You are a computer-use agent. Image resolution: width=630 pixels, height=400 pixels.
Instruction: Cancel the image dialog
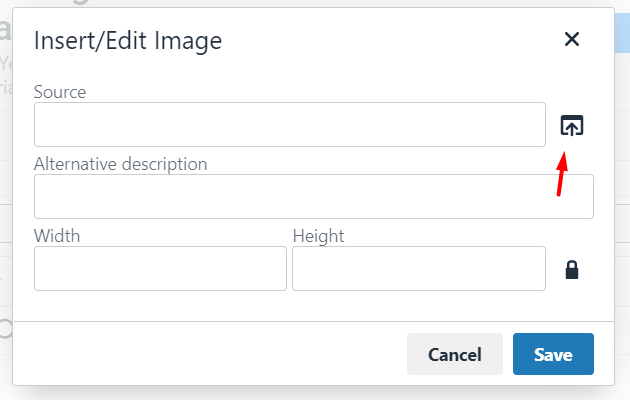(455, 354)
